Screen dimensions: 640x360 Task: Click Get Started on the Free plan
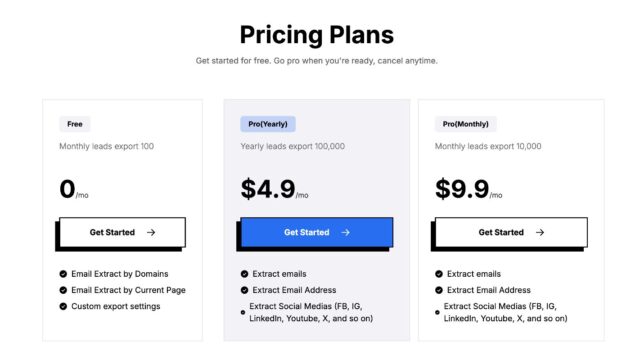[122, 232]
